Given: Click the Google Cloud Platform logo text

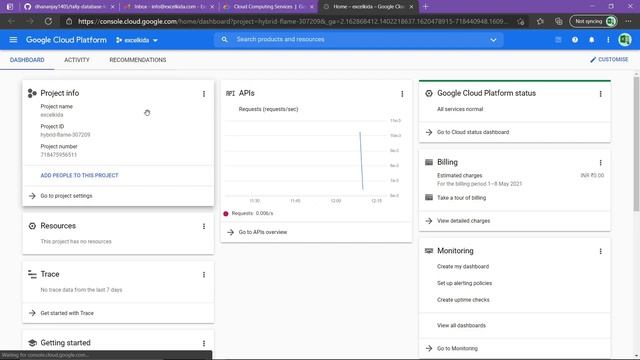Looking at the screenshot, I should (x=66, y=40).
